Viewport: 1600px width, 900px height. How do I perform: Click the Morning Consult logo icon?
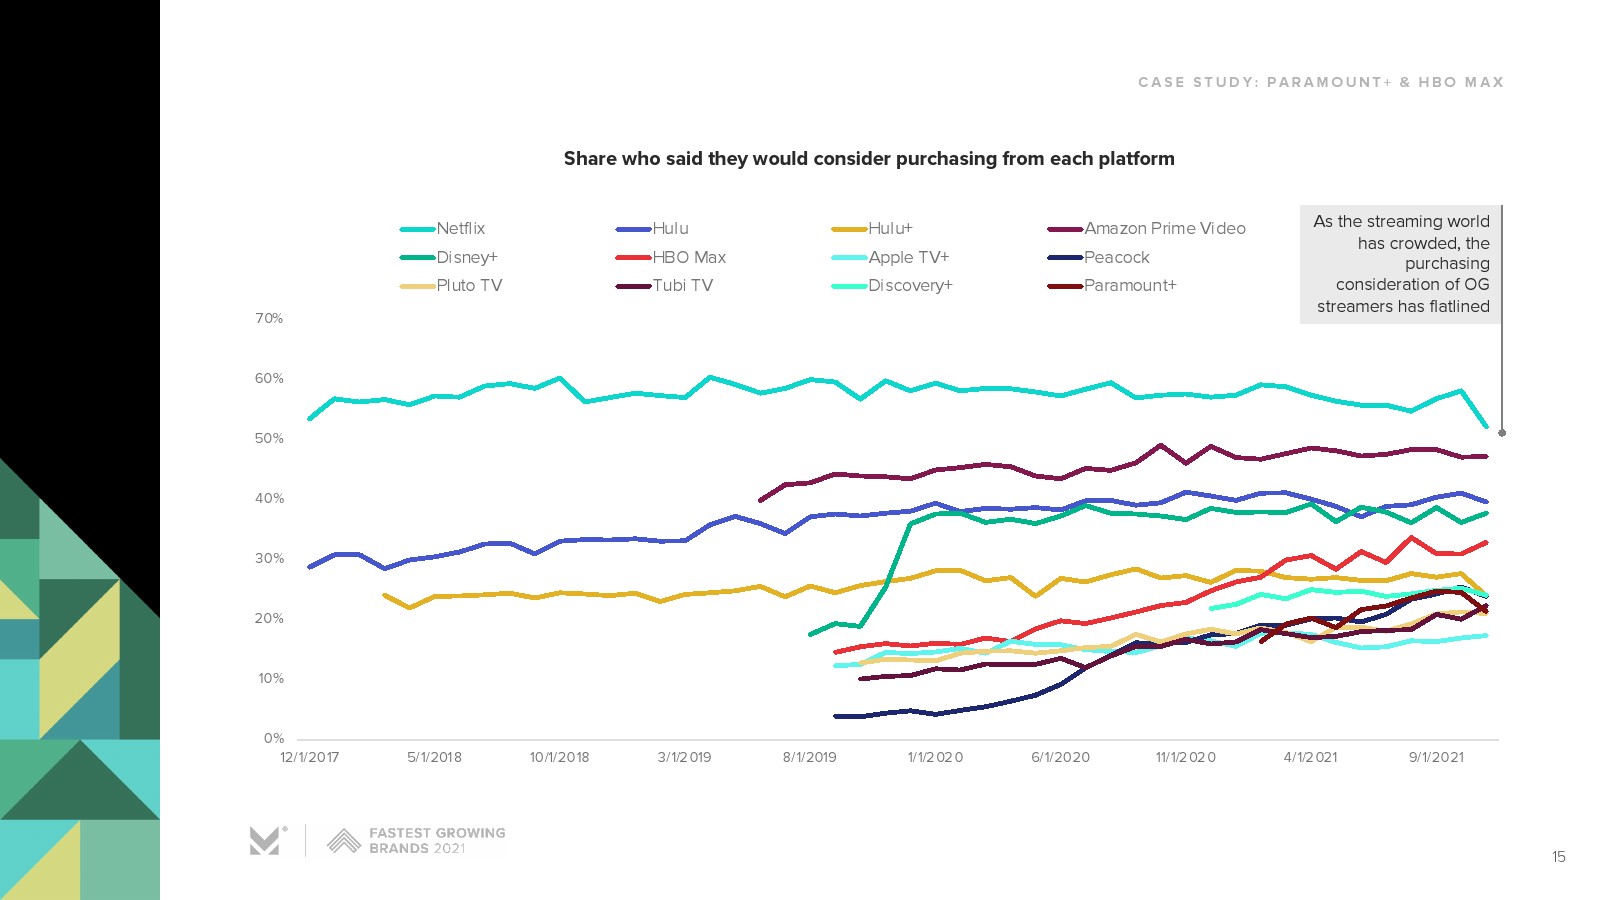pos(266,841)
